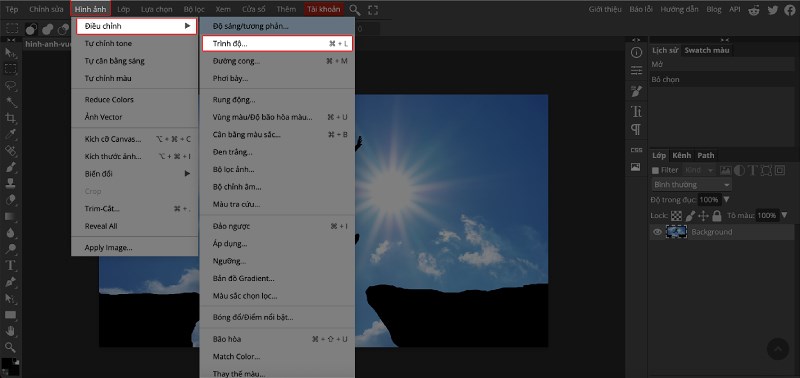Select the Eyedropper tool
The width and height of the screenshot is (800, 378).
(11, 135)
